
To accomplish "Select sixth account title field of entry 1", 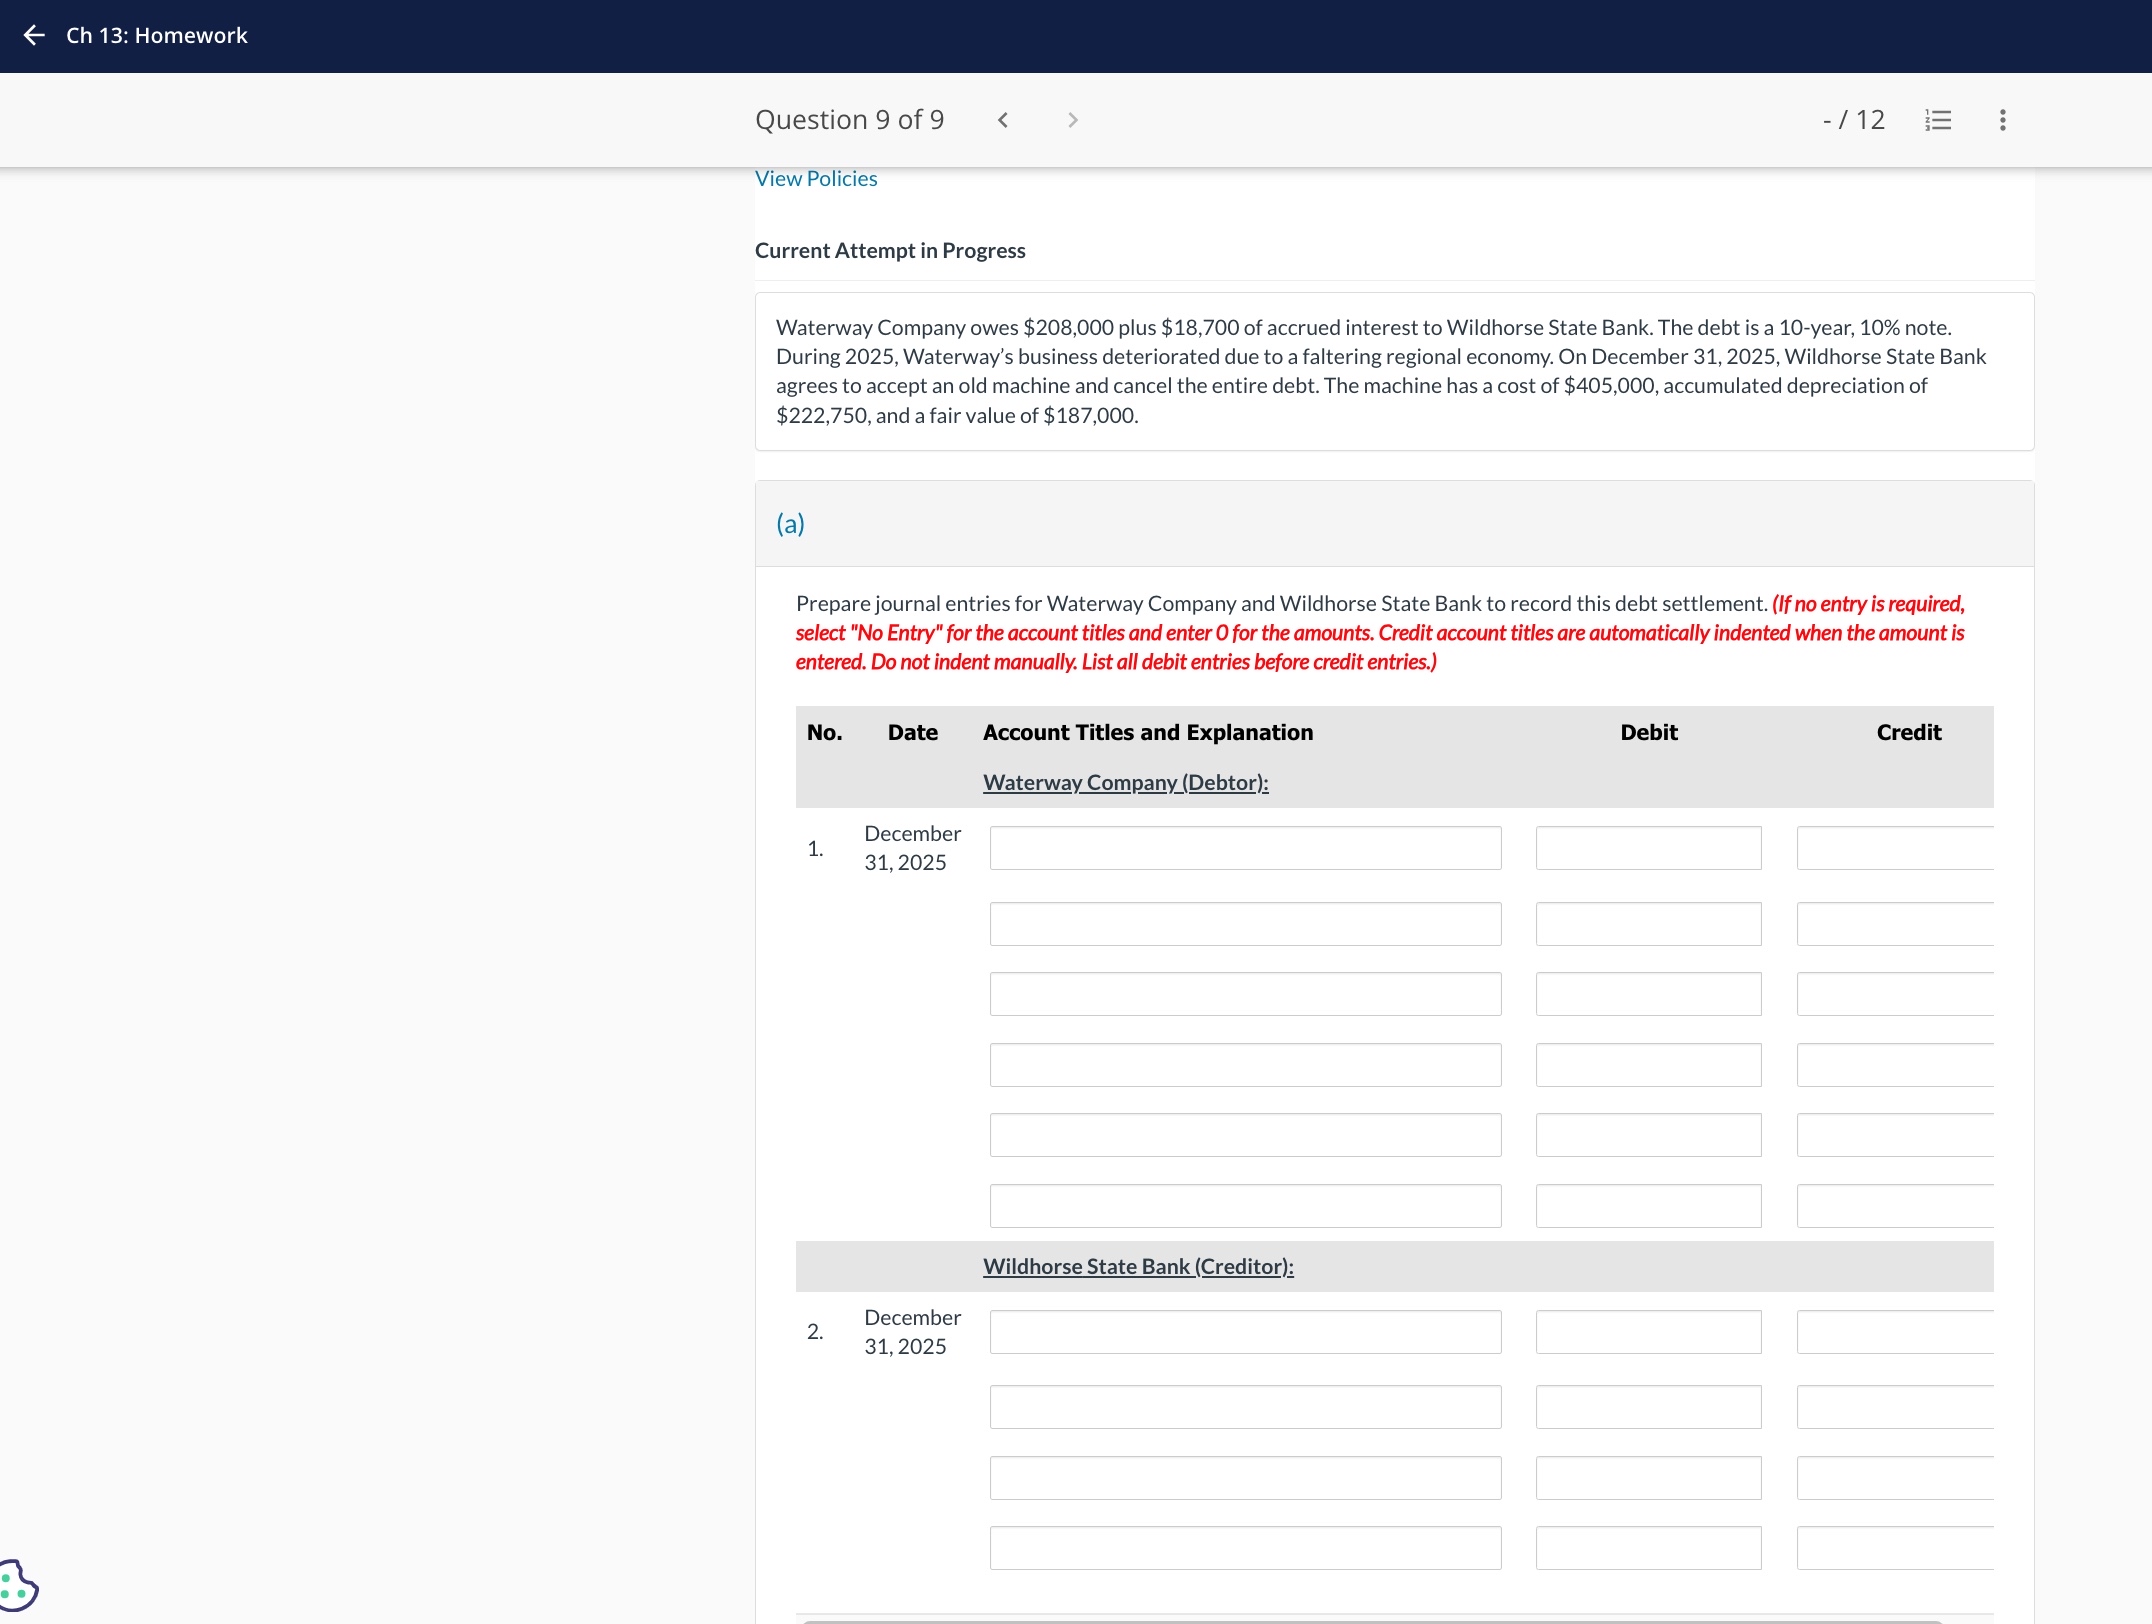I will (x=1244, y=1206).
